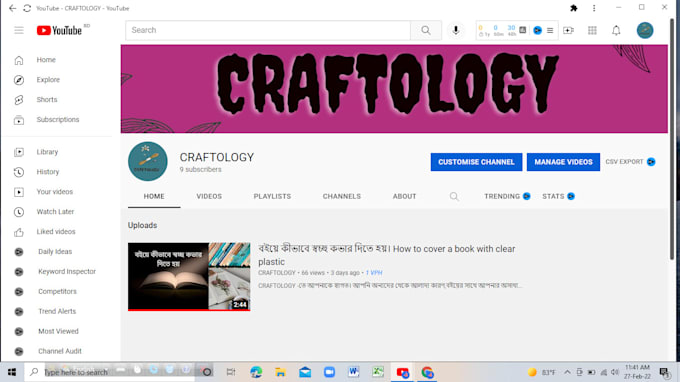Open account avatar menu

click(x=645, y=30)
